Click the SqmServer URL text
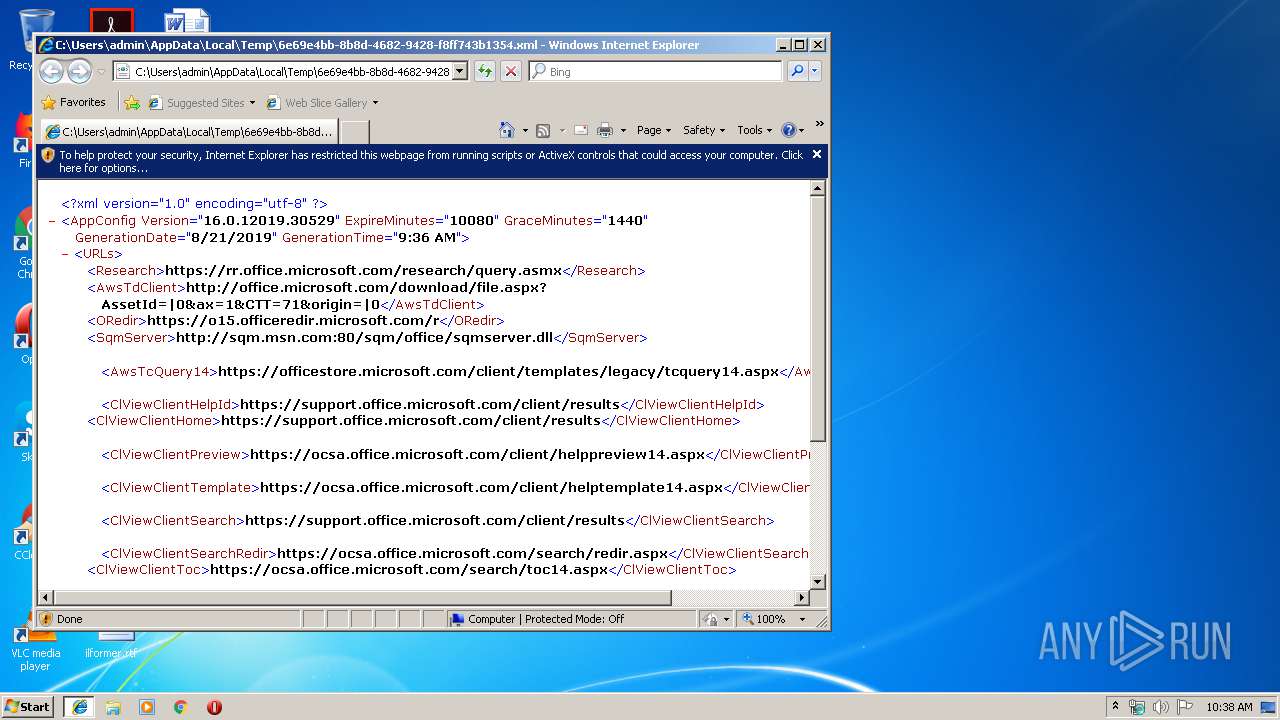Screen dimensions: 1280x720 364,338
